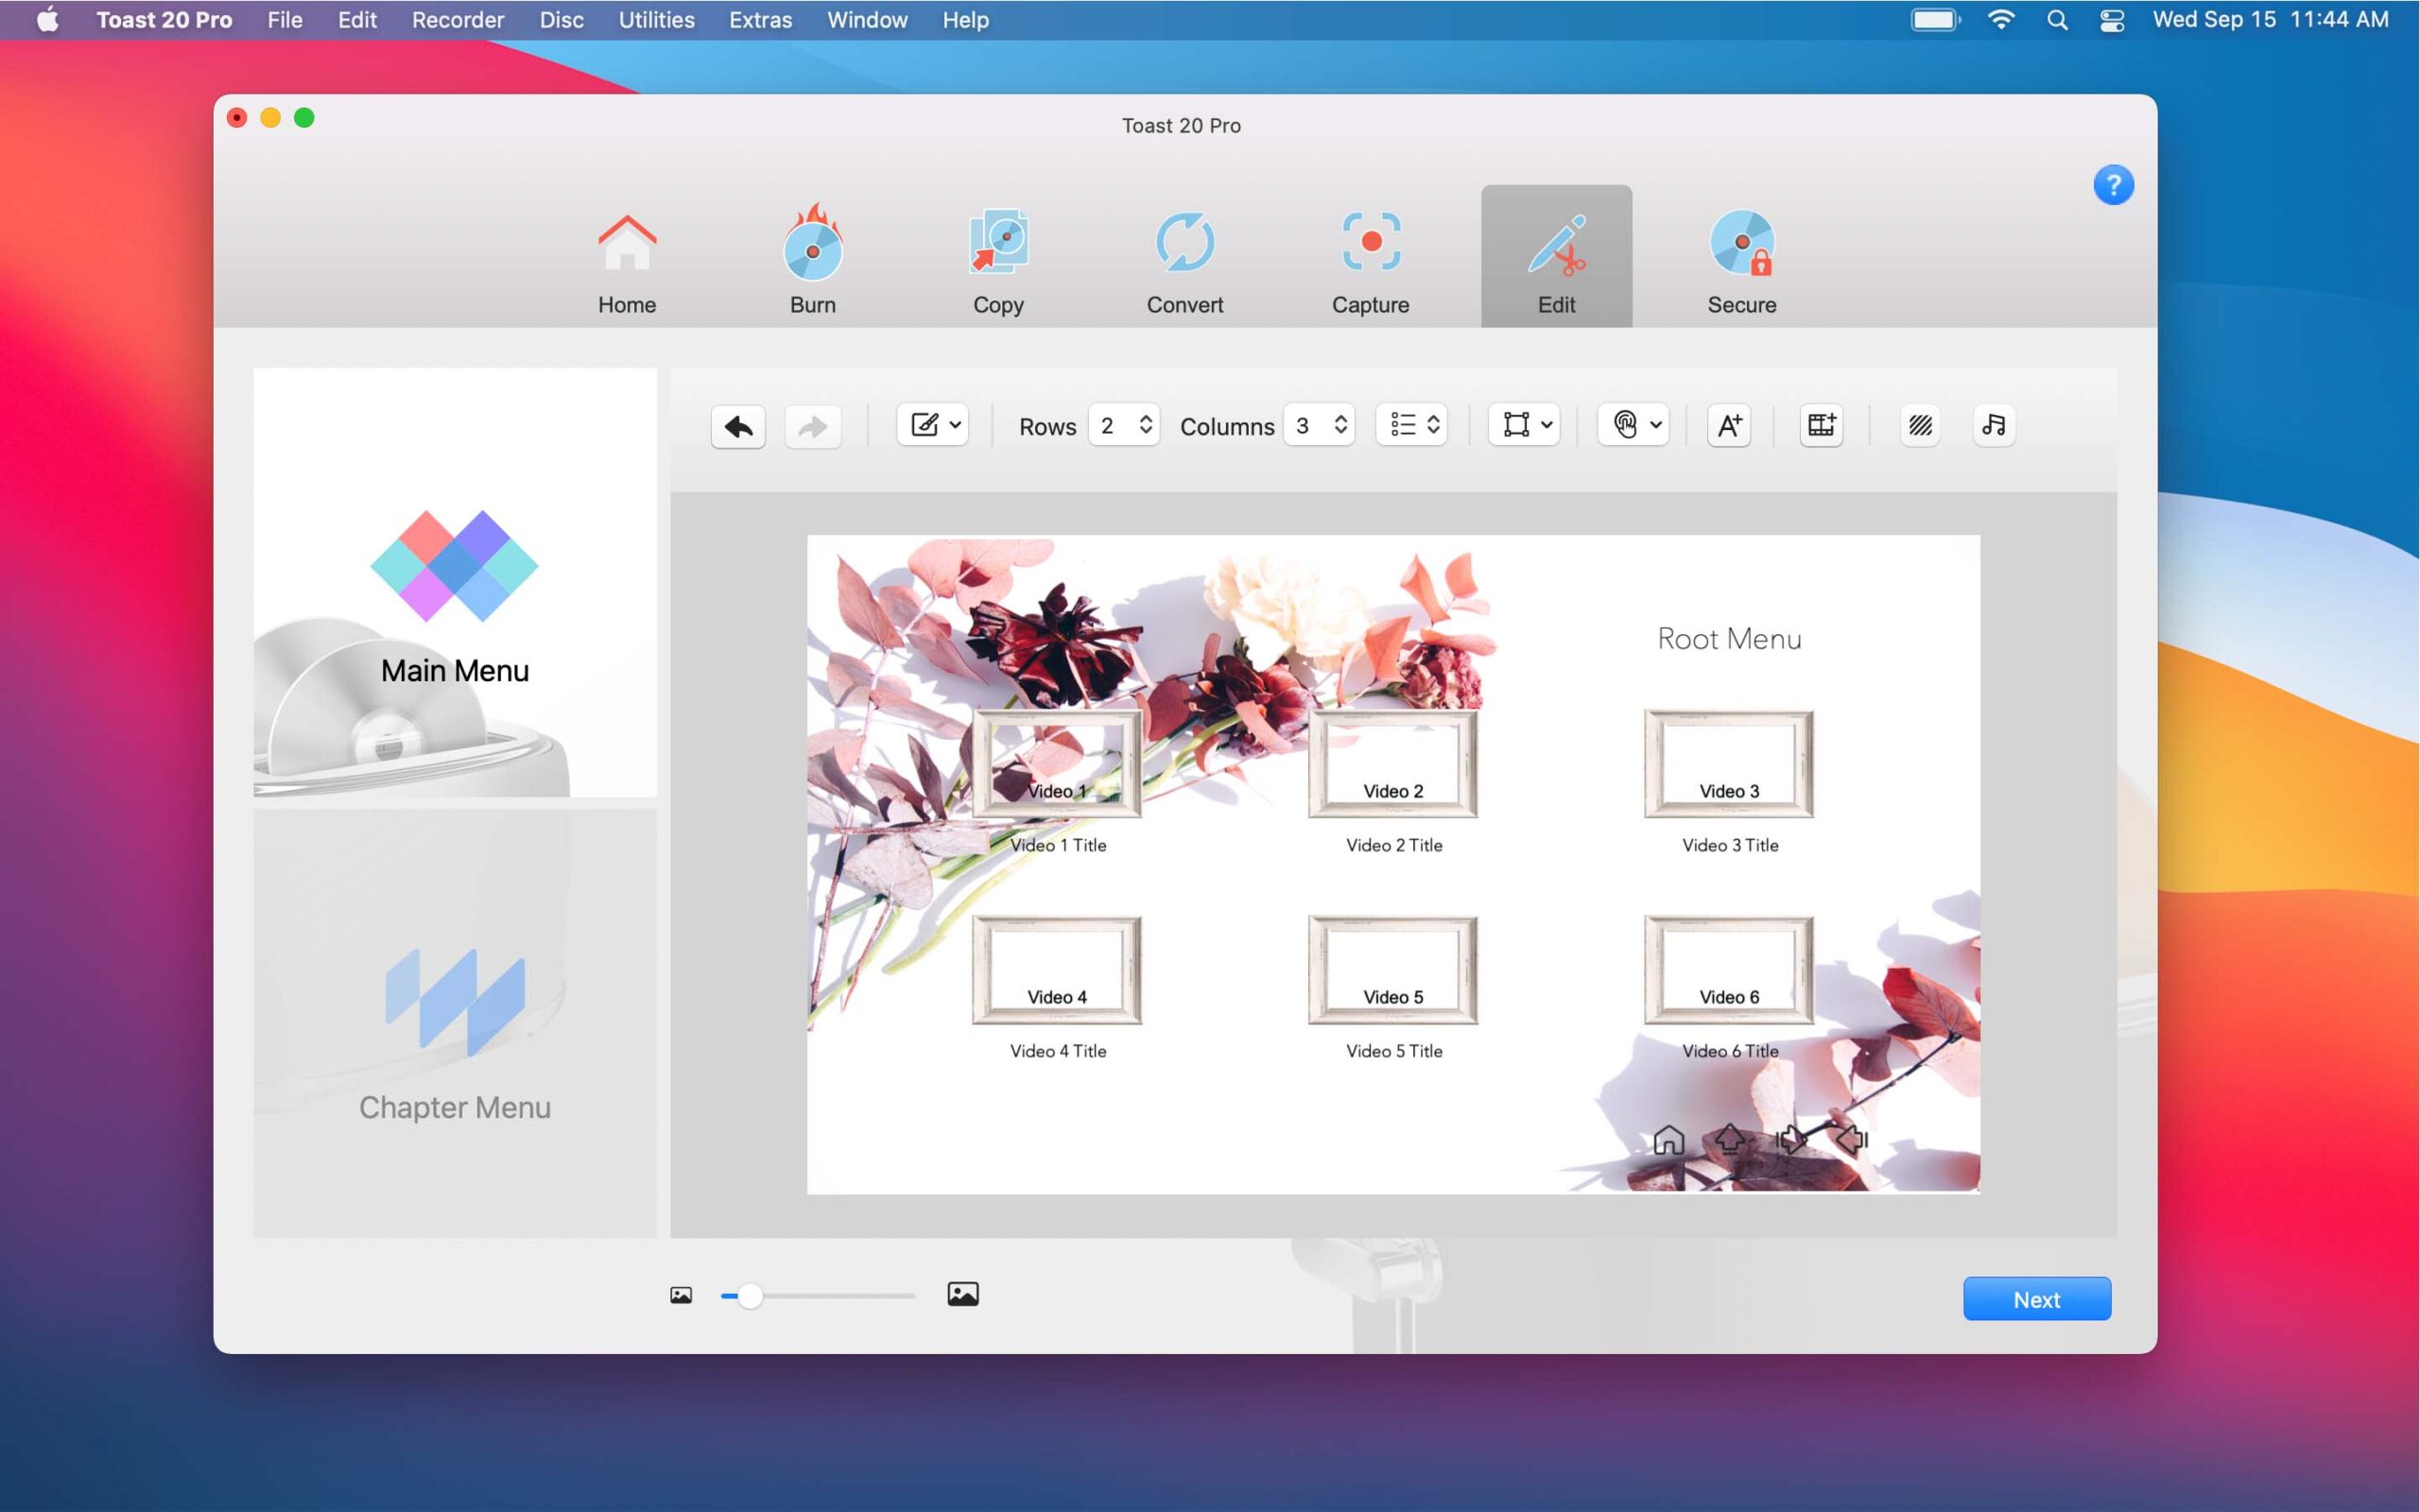2420x1512 pixels.
Task: Expand the frame shape dropdown
Action: [x=1524, y=426]
